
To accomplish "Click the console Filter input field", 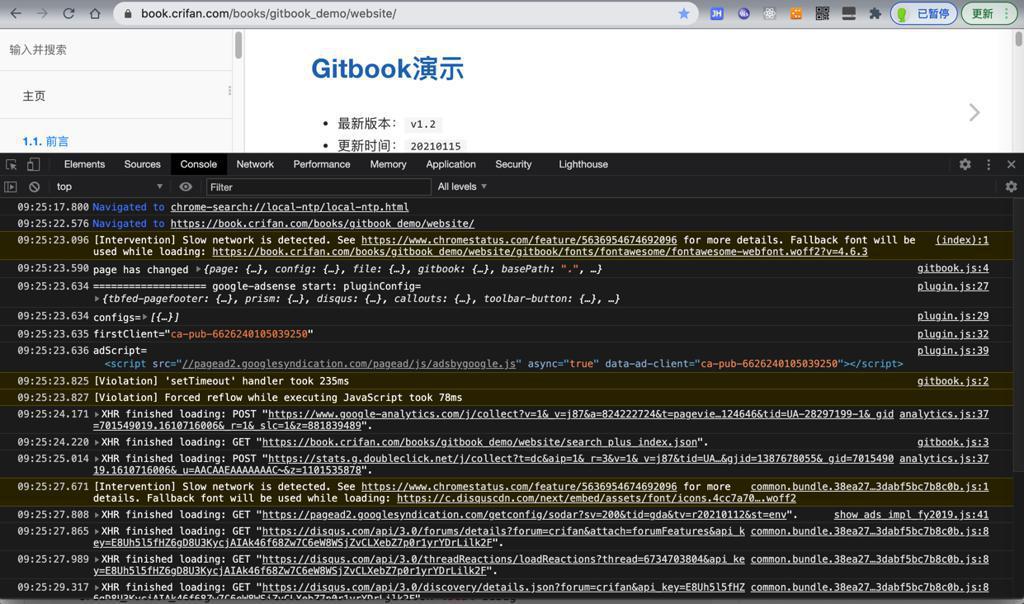I will coord(319,187).
